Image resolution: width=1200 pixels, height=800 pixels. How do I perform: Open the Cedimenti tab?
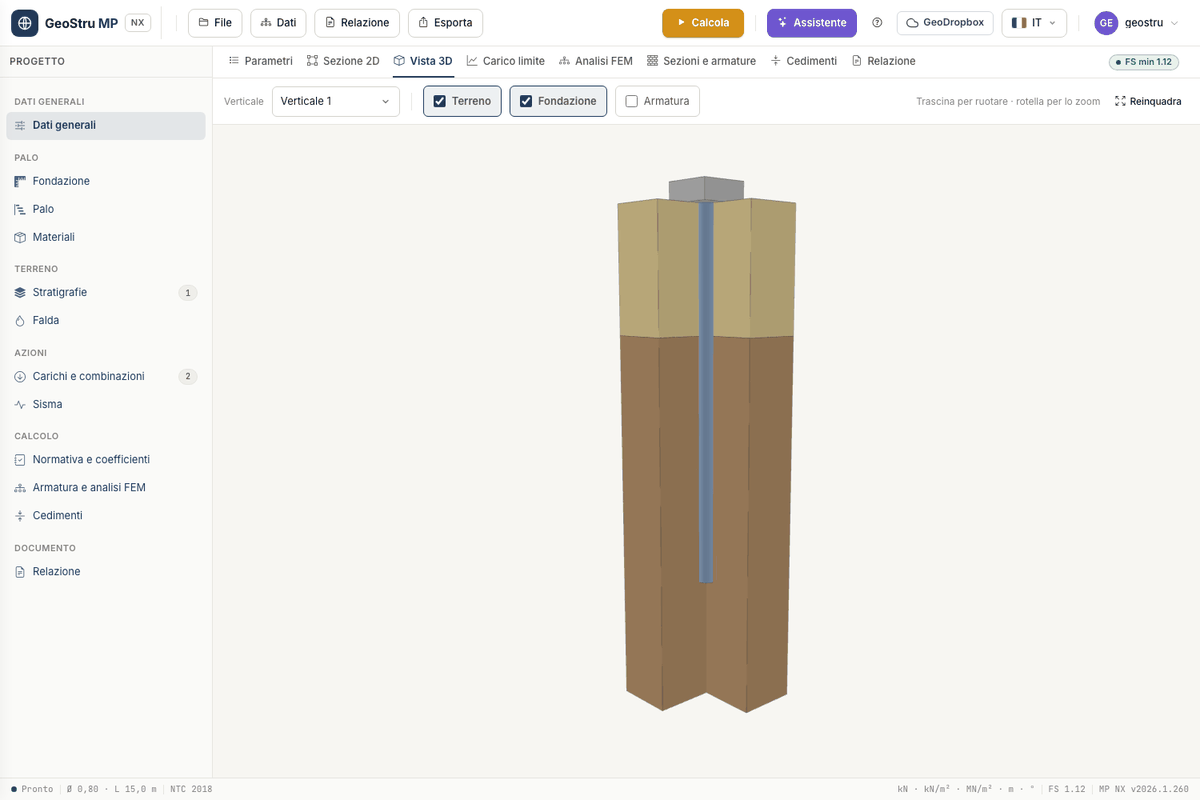804,61
